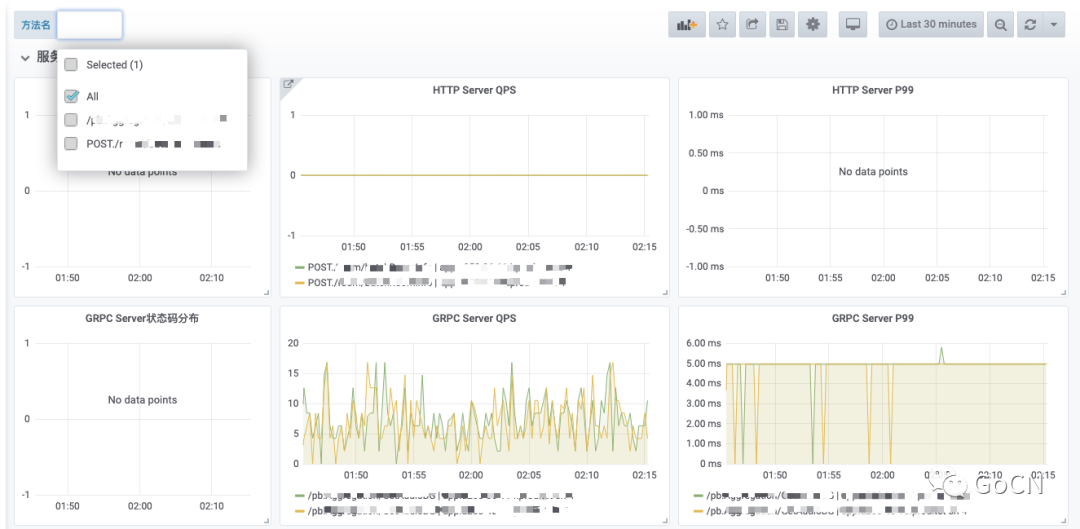Open the GRPC Server QPS panel title menu
The height and width of the screenshot is (529, 1080).
(474, 318)
